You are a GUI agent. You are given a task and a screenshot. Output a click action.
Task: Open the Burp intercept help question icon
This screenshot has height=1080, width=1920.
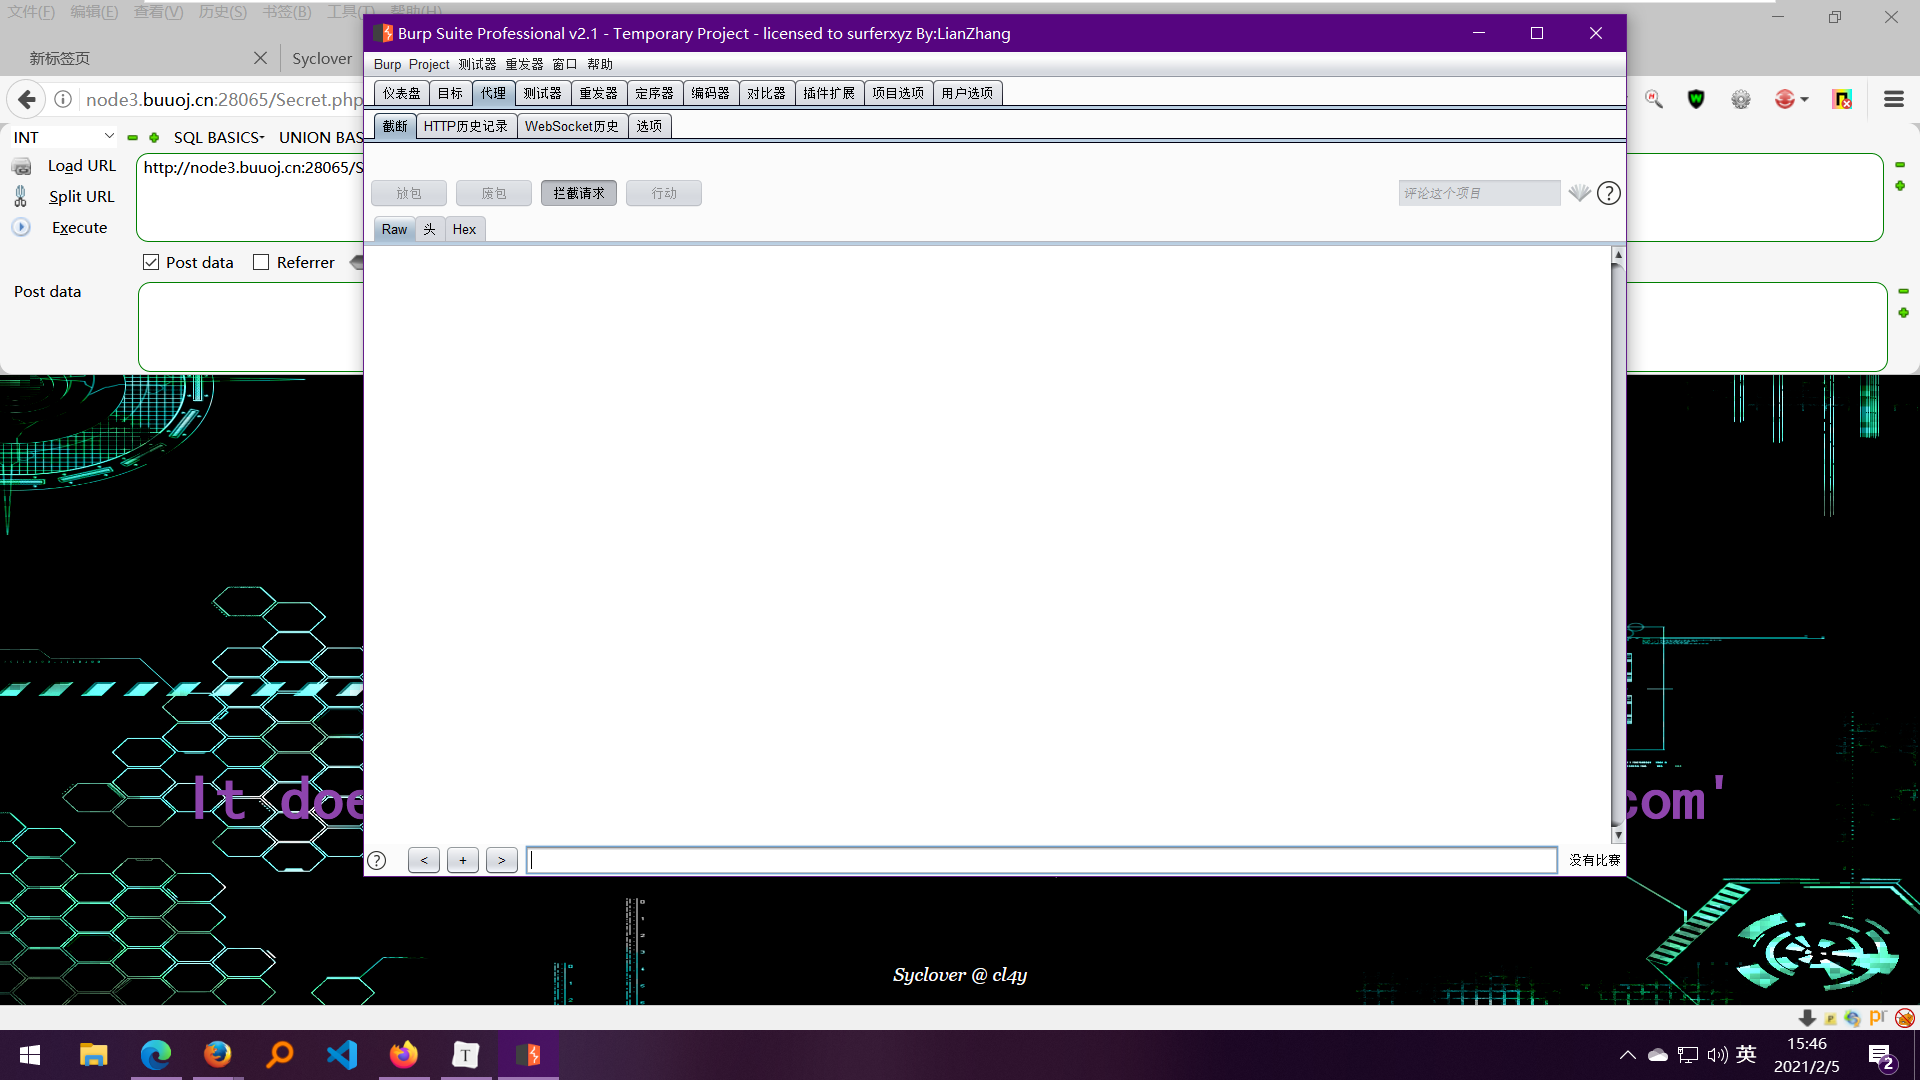pyautogui.click(x=1608, y=193)
